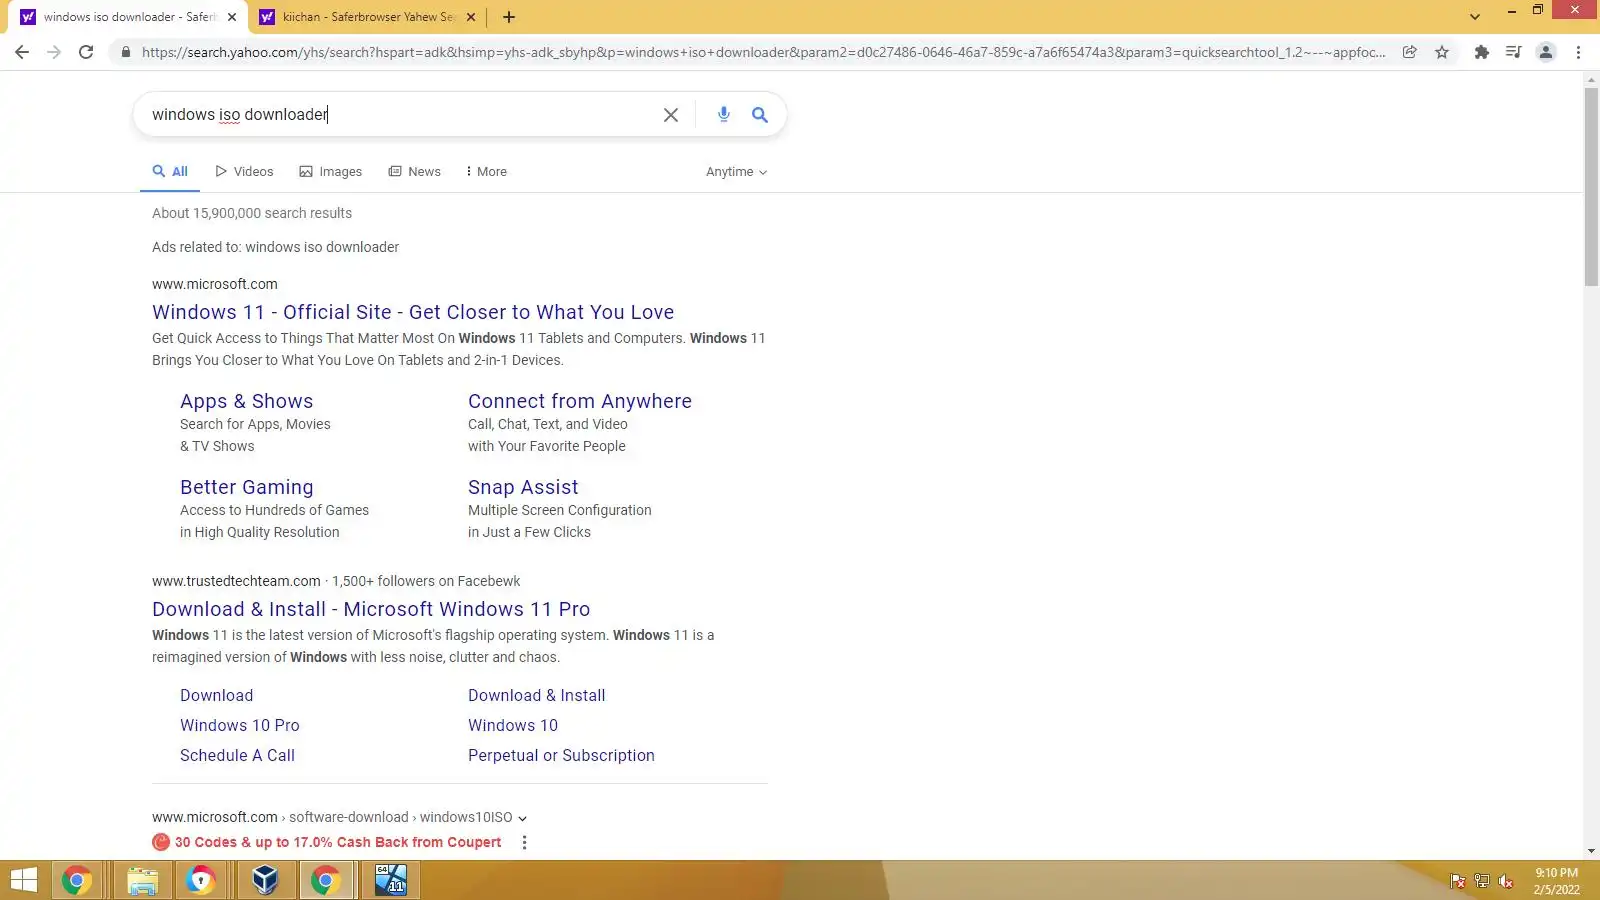
Task: Expand the More search categories menu
Action: click(486, 172)
